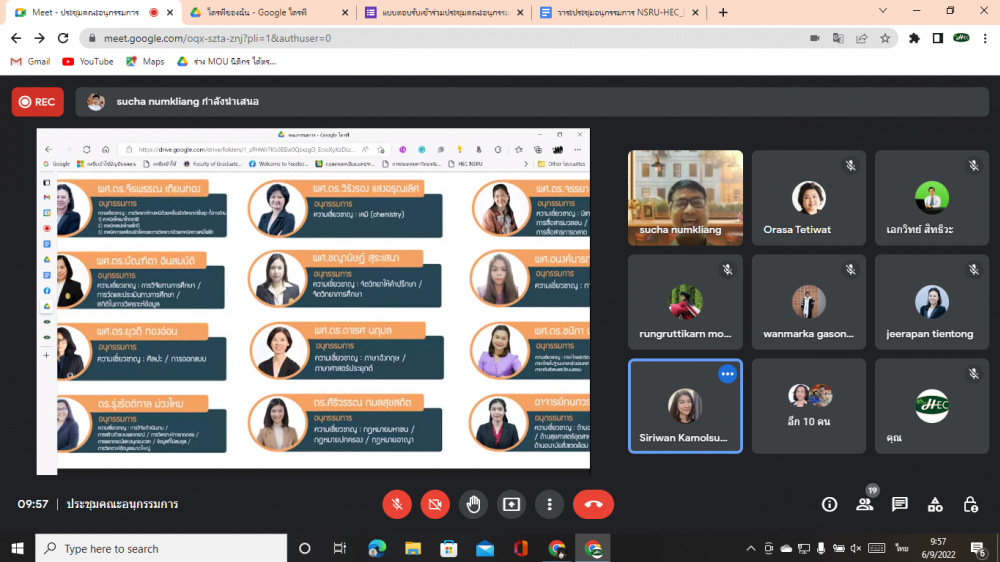Open the YouTube bookmark

(x=87, y=61)
